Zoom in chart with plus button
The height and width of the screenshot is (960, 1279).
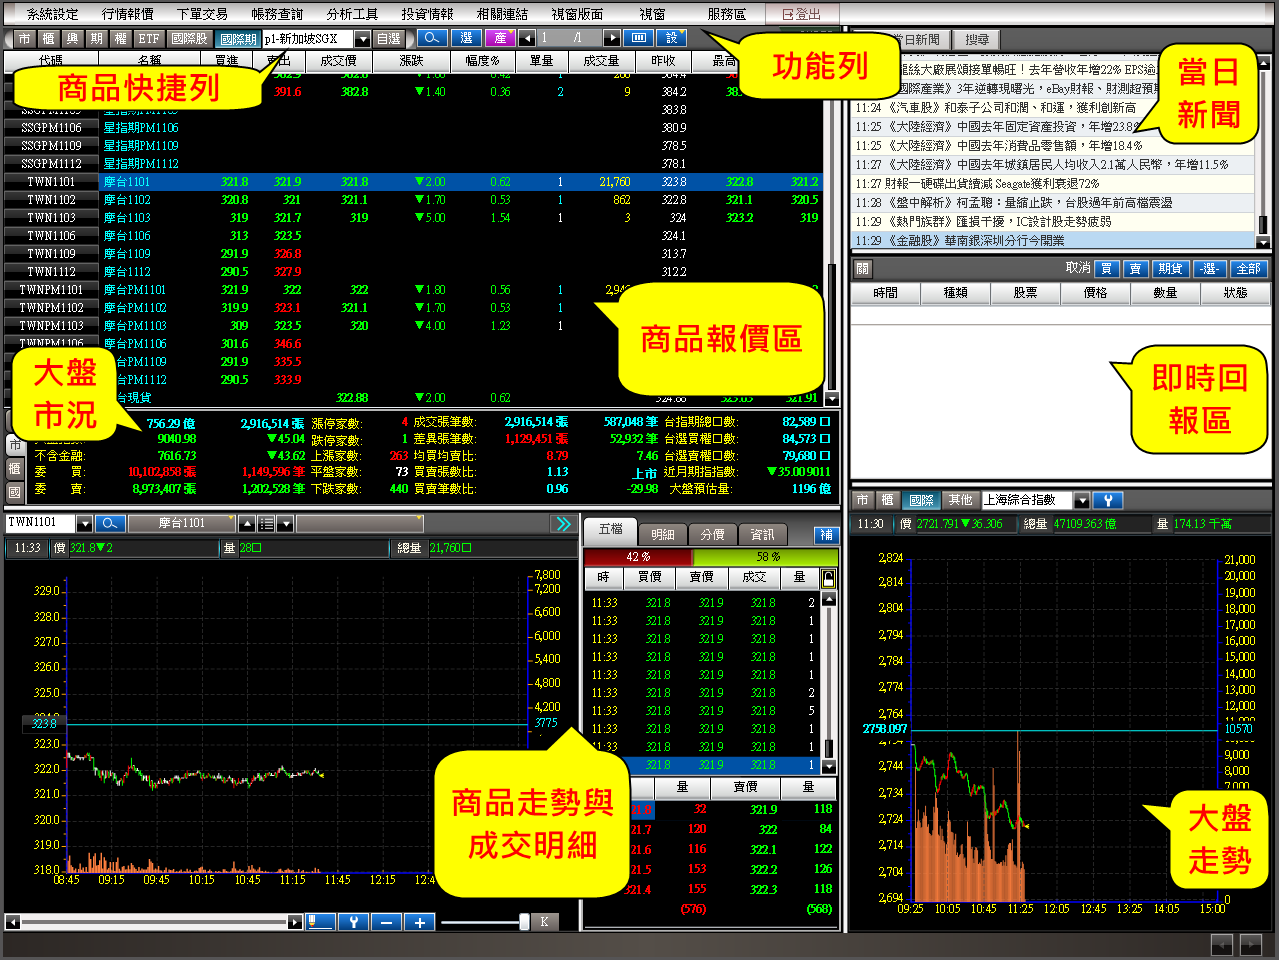420,922
